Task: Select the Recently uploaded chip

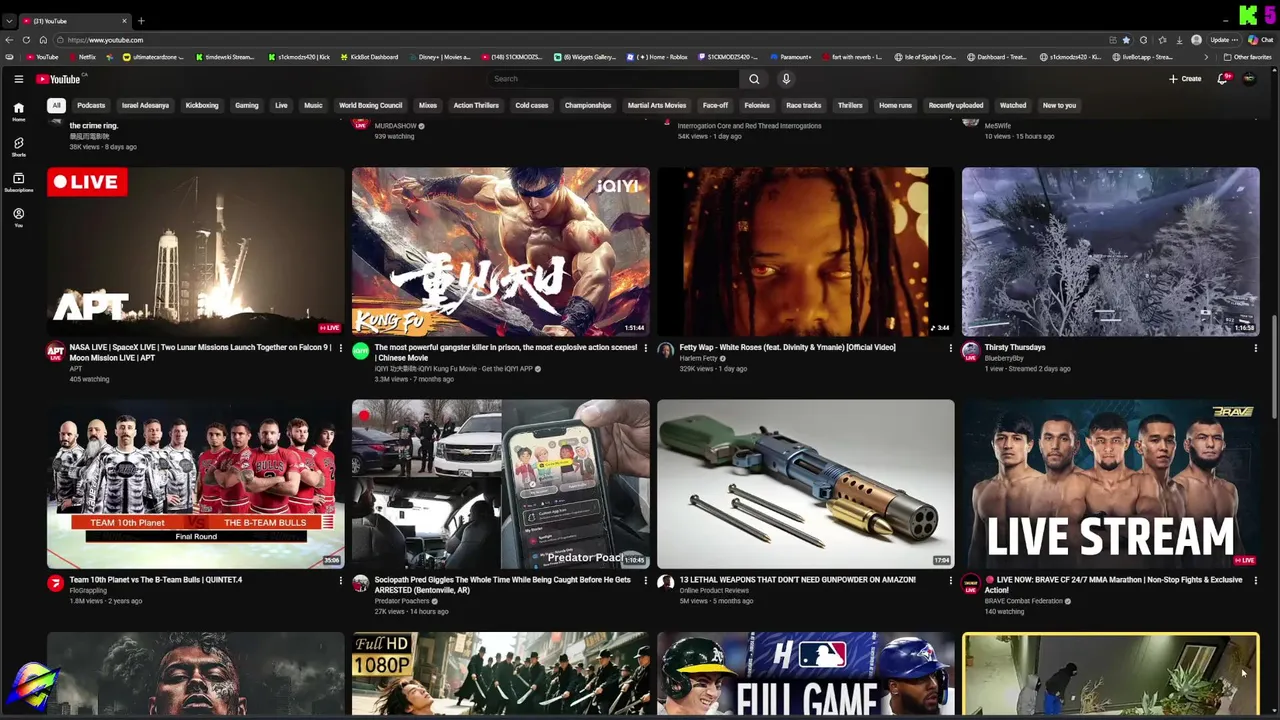Action: tap(956, 105)
